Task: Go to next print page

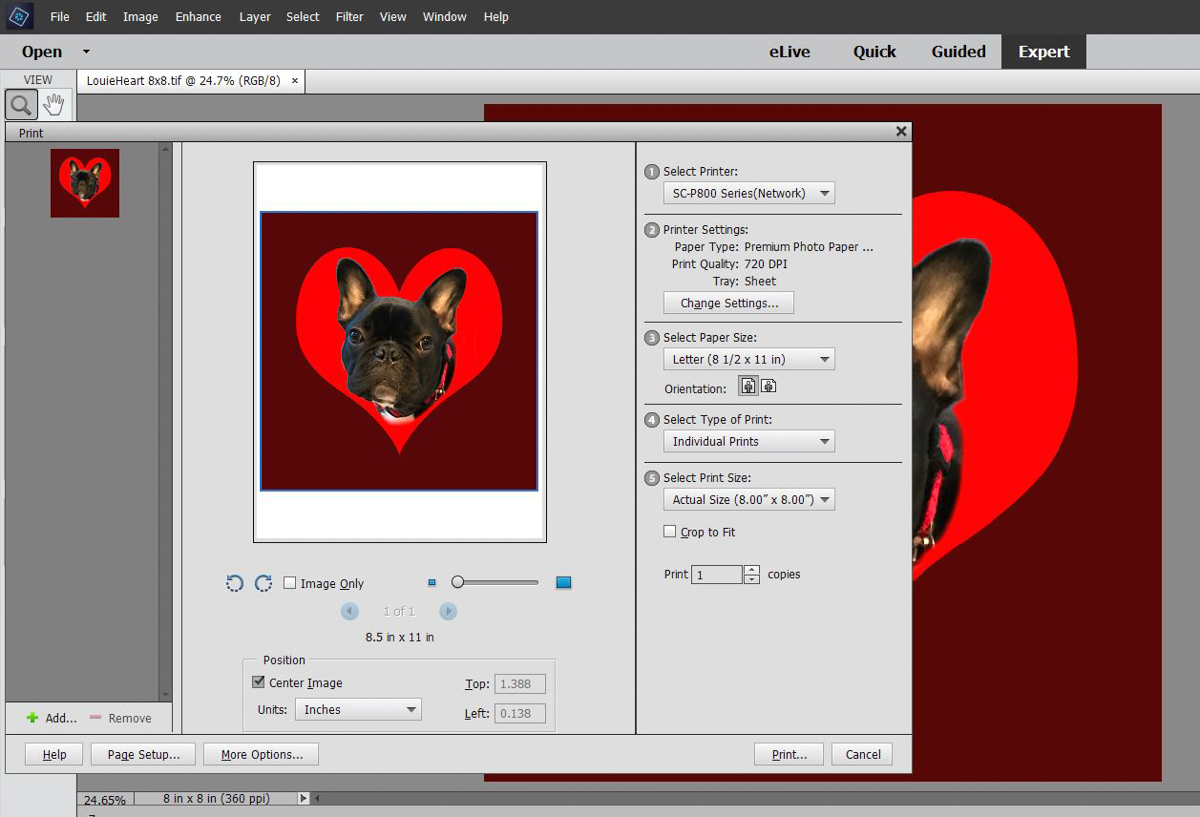Action: click(x=448, y=611)
